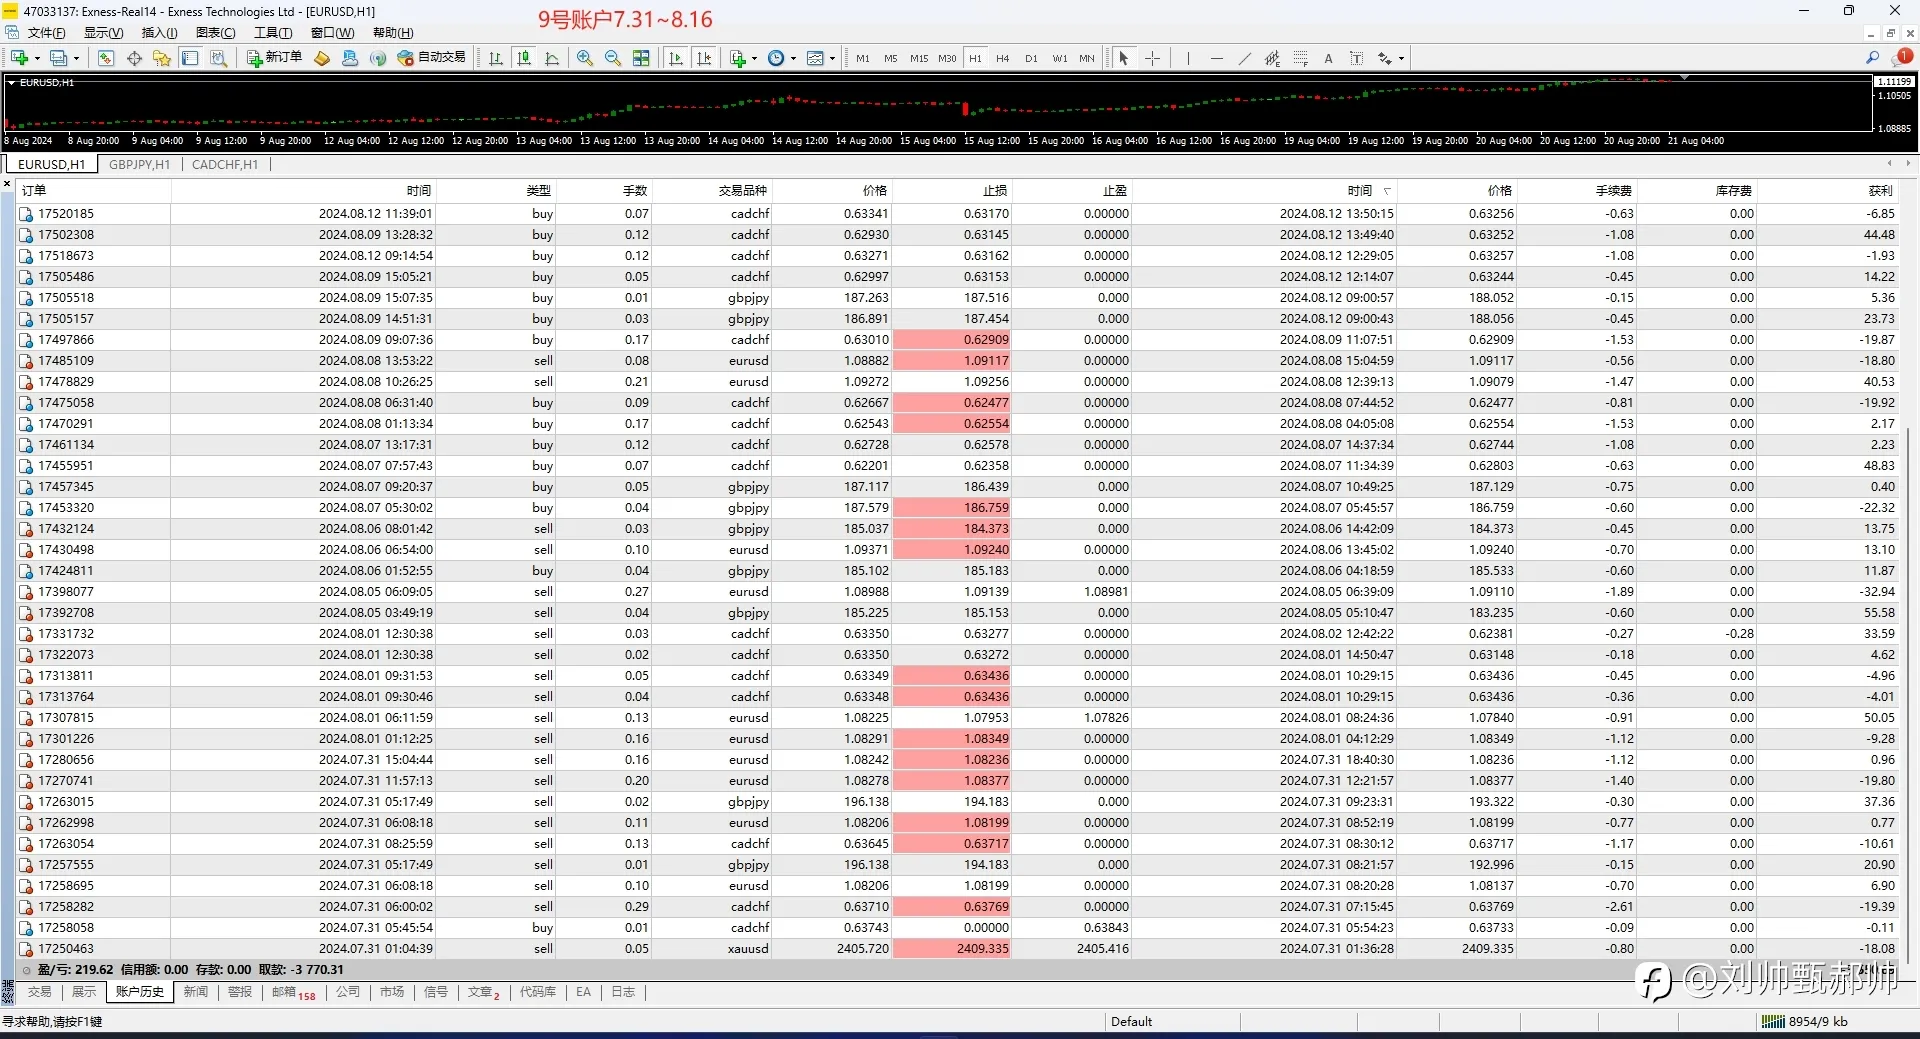Select order 17520185 row
This screenshot has height=1039, width=1920.
pos(958,213)
